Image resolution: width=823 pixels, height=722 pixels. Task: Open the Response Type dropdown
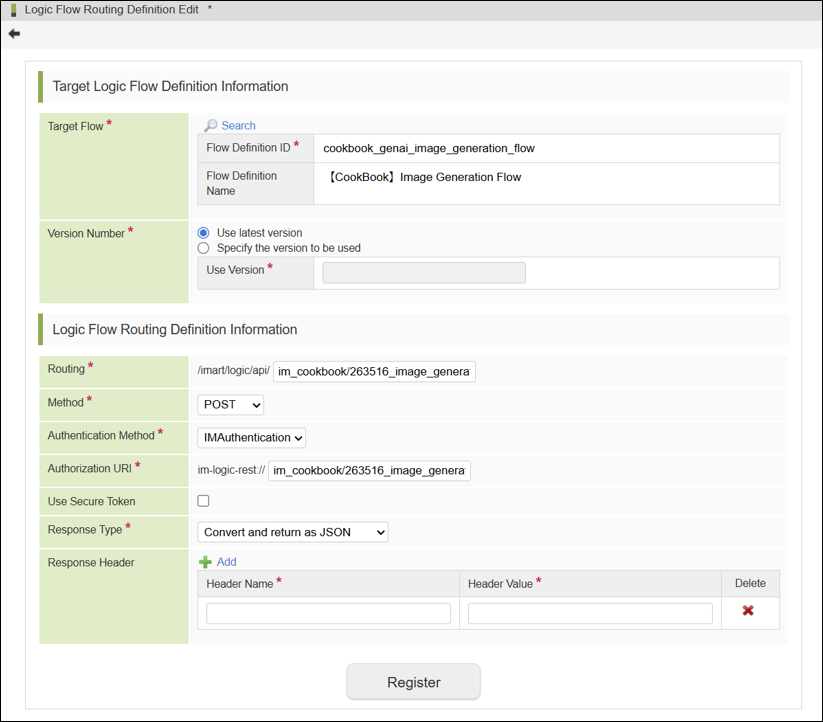(x=293, y=532)
